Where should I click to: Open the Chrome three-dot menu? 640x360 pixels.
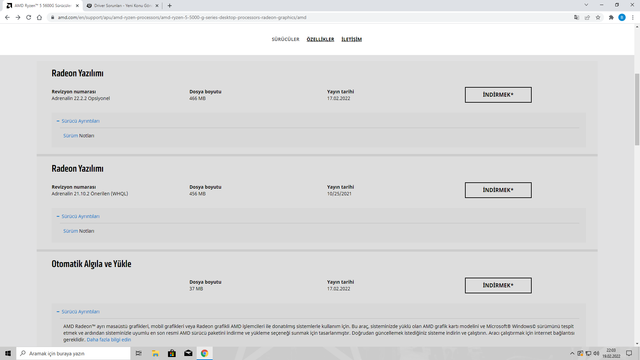click(x=633, y=18)
